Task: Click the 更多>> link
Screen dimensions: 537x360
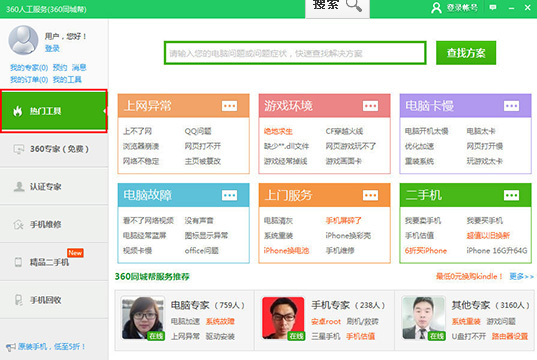Action: (521, 276)
